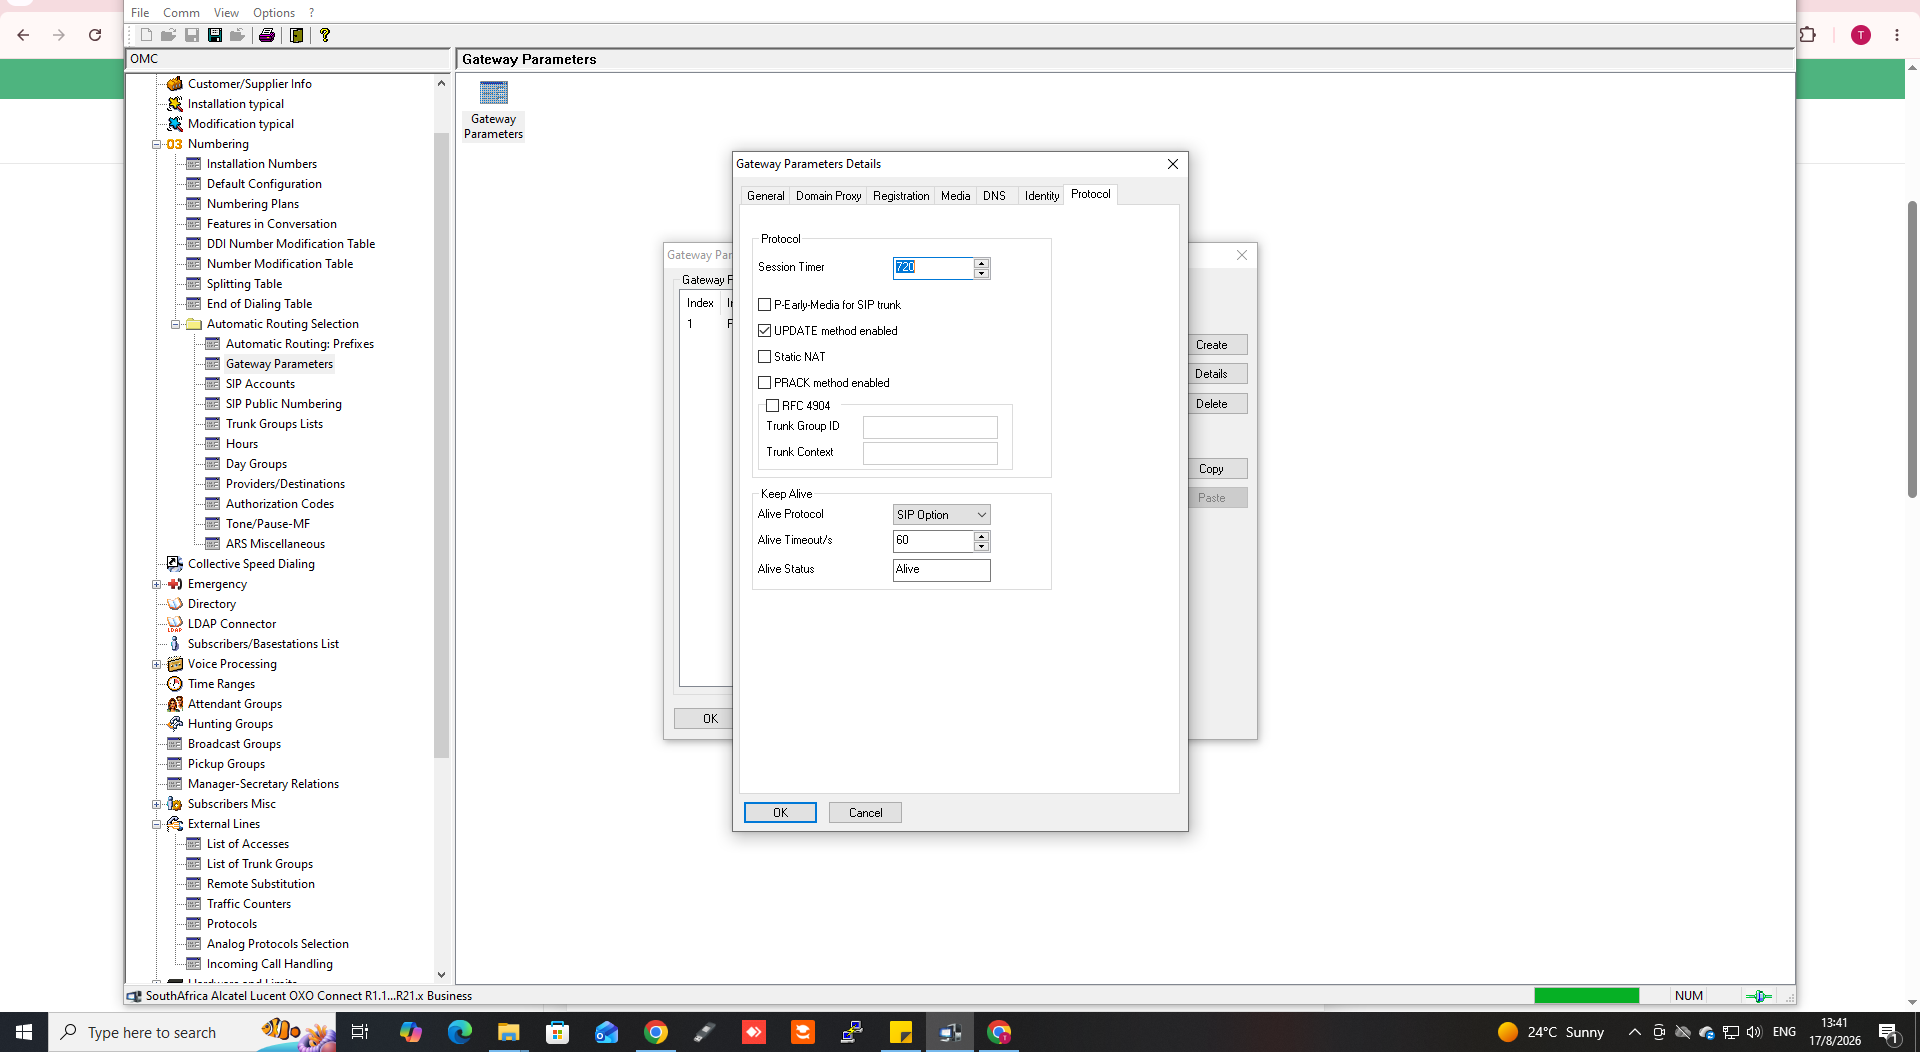Open Microsoft Edge from the taskbar
This screenshot has width=1920, height=1052.
460,1032
